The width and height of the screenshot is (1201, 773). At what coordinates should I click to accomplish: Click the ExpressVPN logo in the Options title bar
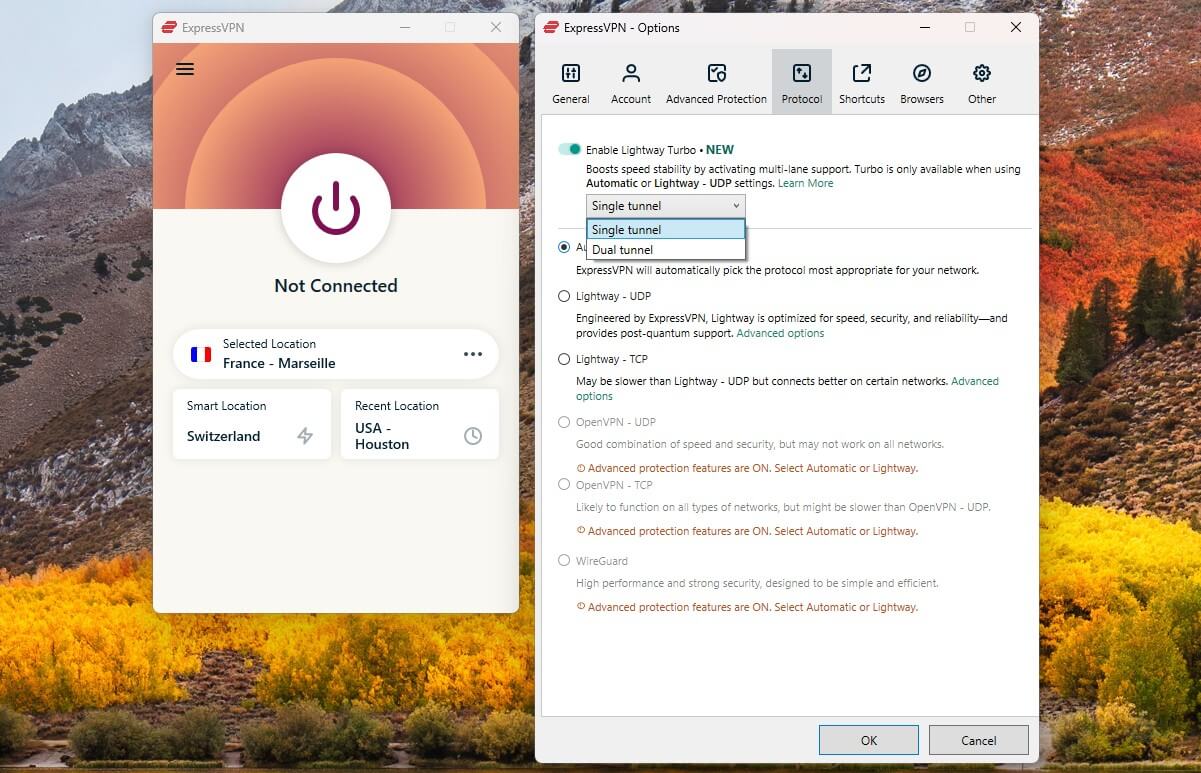click(x=551, y=27)
